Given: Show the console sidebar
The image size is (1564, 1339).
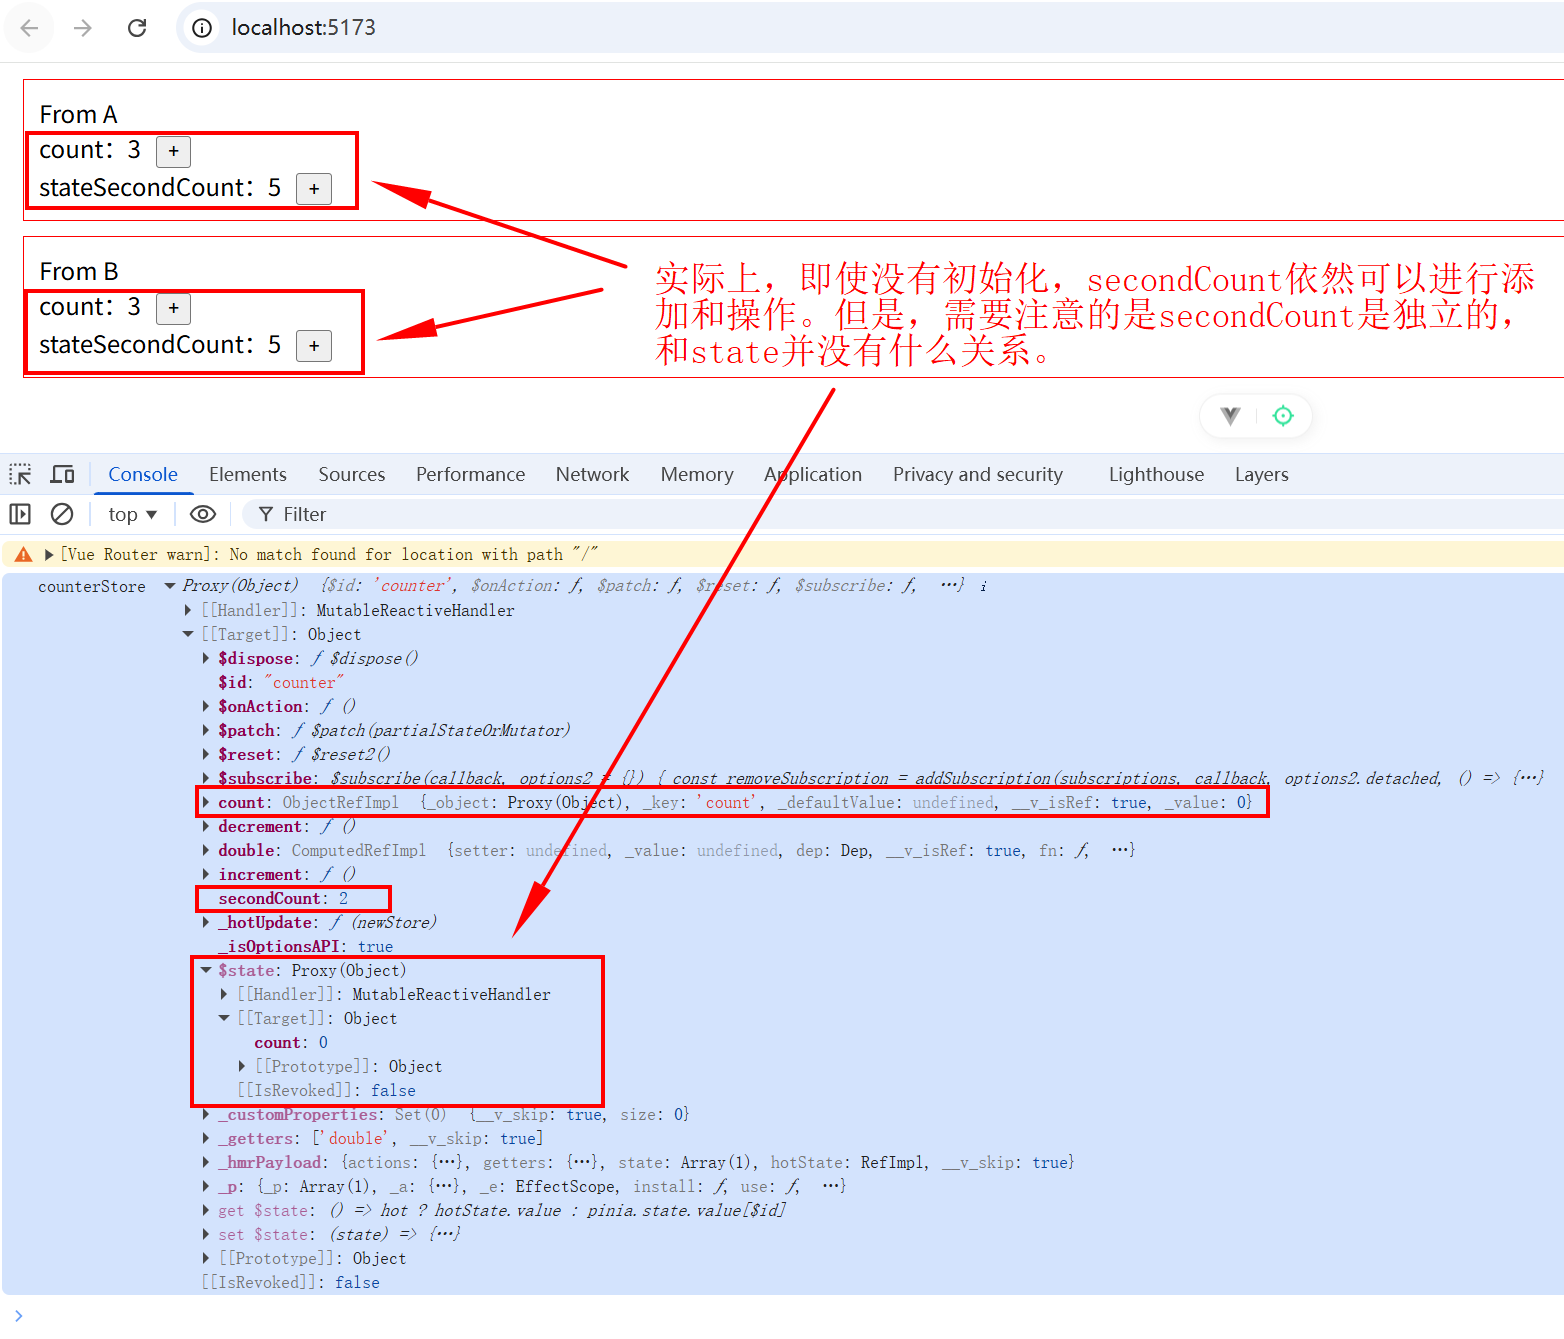Looking at the screenshot, I should coord(20,514).
